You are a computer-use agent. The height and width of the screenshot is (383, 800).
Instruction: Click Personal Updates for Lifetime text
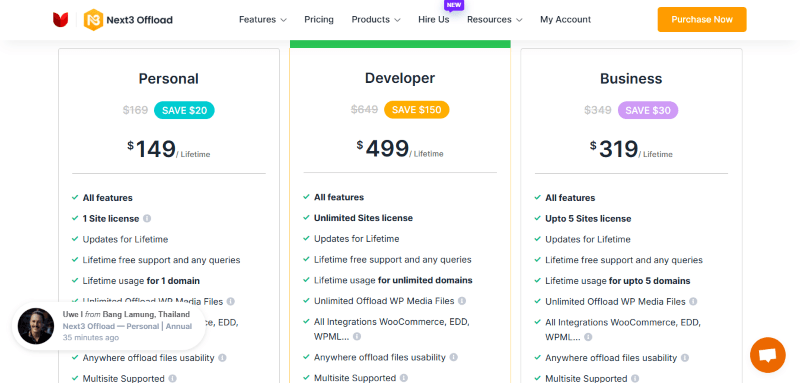[x=126, y=239]
